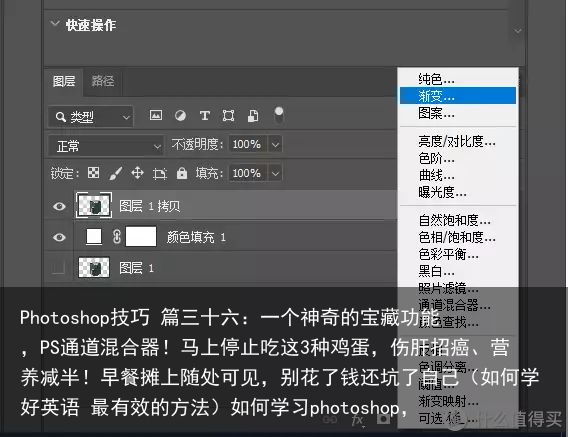This screenshot has height=437, width=568.
Task: Choose 纯色... from the menu
Action: click(x=458, y=79)
